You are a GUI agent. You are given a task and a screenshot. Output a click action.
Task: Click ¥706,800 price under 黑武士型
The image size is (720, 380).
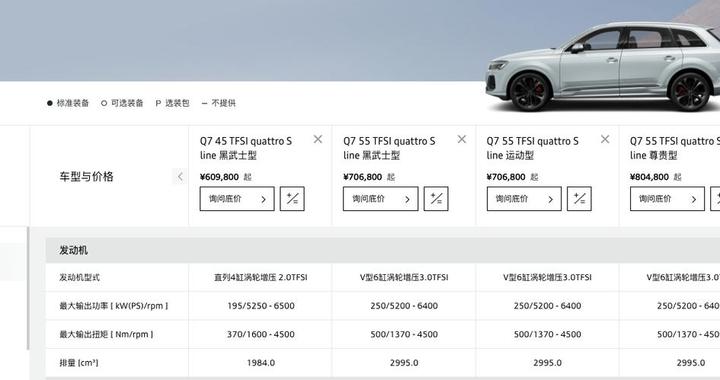tap(363, 177)
